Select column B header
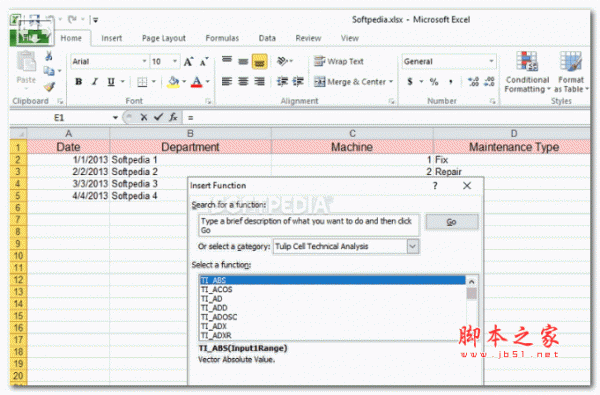Screen dimensions: 600x395 (x=190, y=134)
